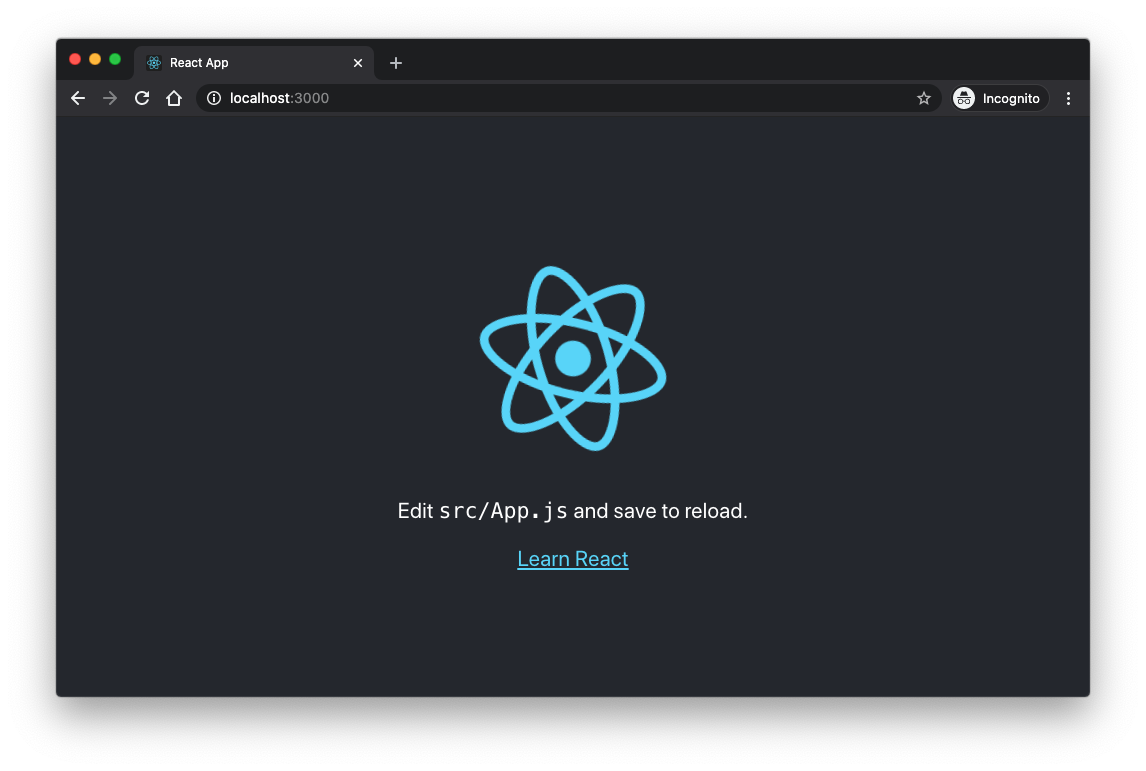This screenshot has height=771, width=1146.
Task: Open a new tab with plus button
Action: pyautogui.click(x=396, y=63)
